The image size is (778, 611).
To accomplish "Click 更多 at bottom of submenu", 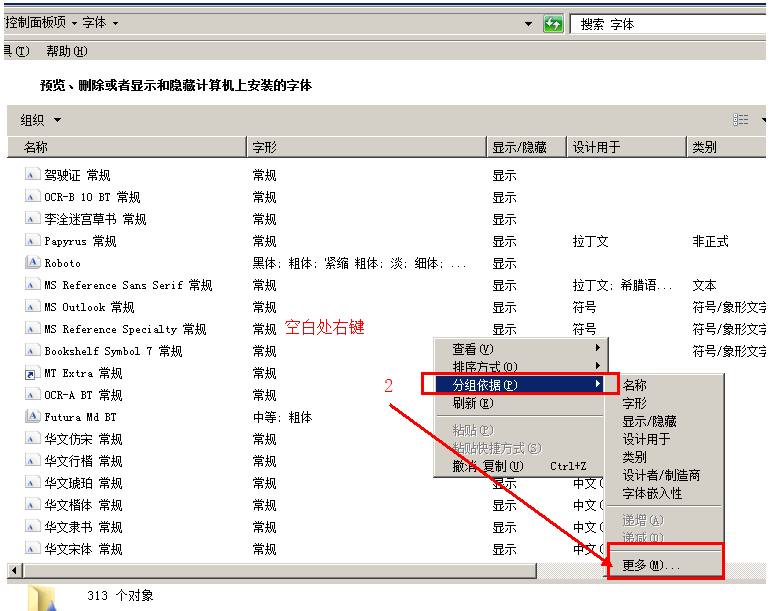I will (651, 565).
